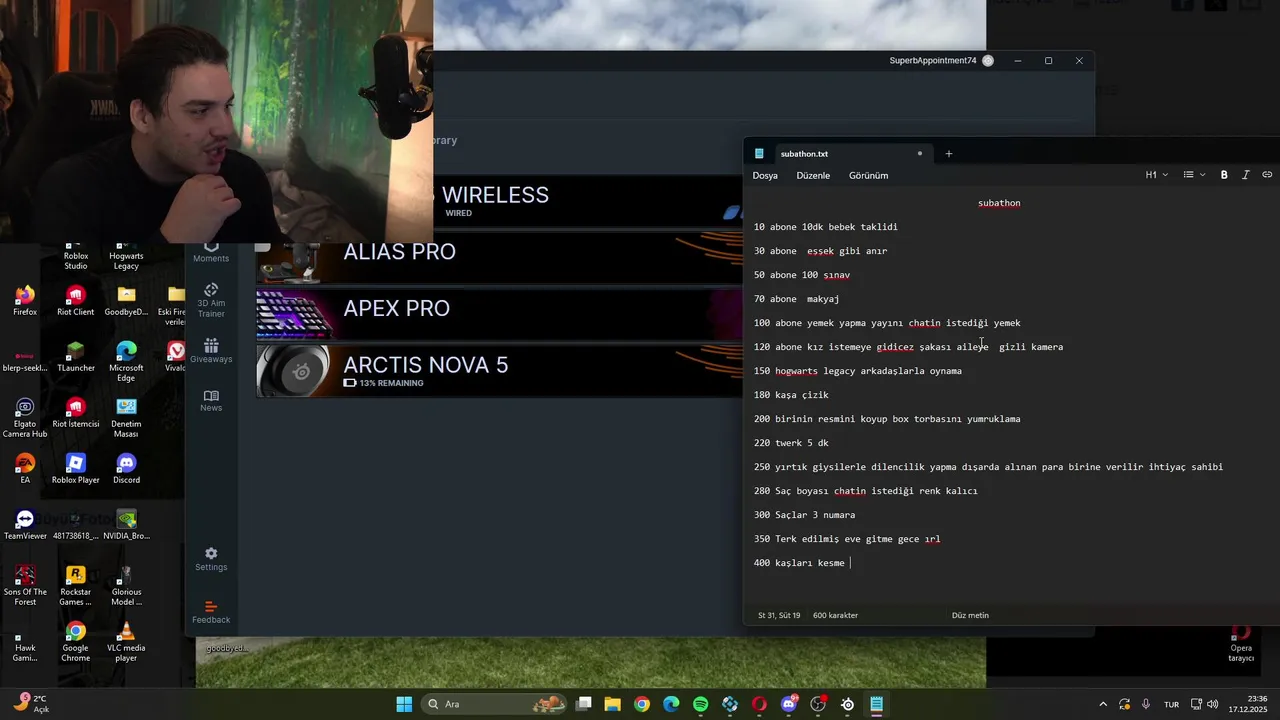This screenshot has height=720, width=1280.
Task: Open the Dosya menu in Notepad
Action: 765,175
